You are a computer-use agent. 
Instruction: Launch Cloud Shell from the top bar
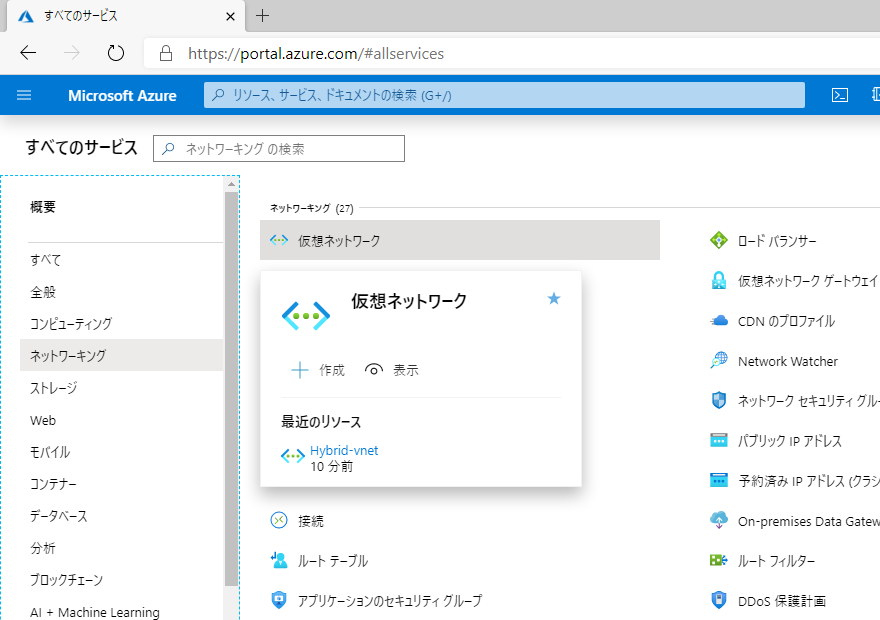[x=840, y=95]
